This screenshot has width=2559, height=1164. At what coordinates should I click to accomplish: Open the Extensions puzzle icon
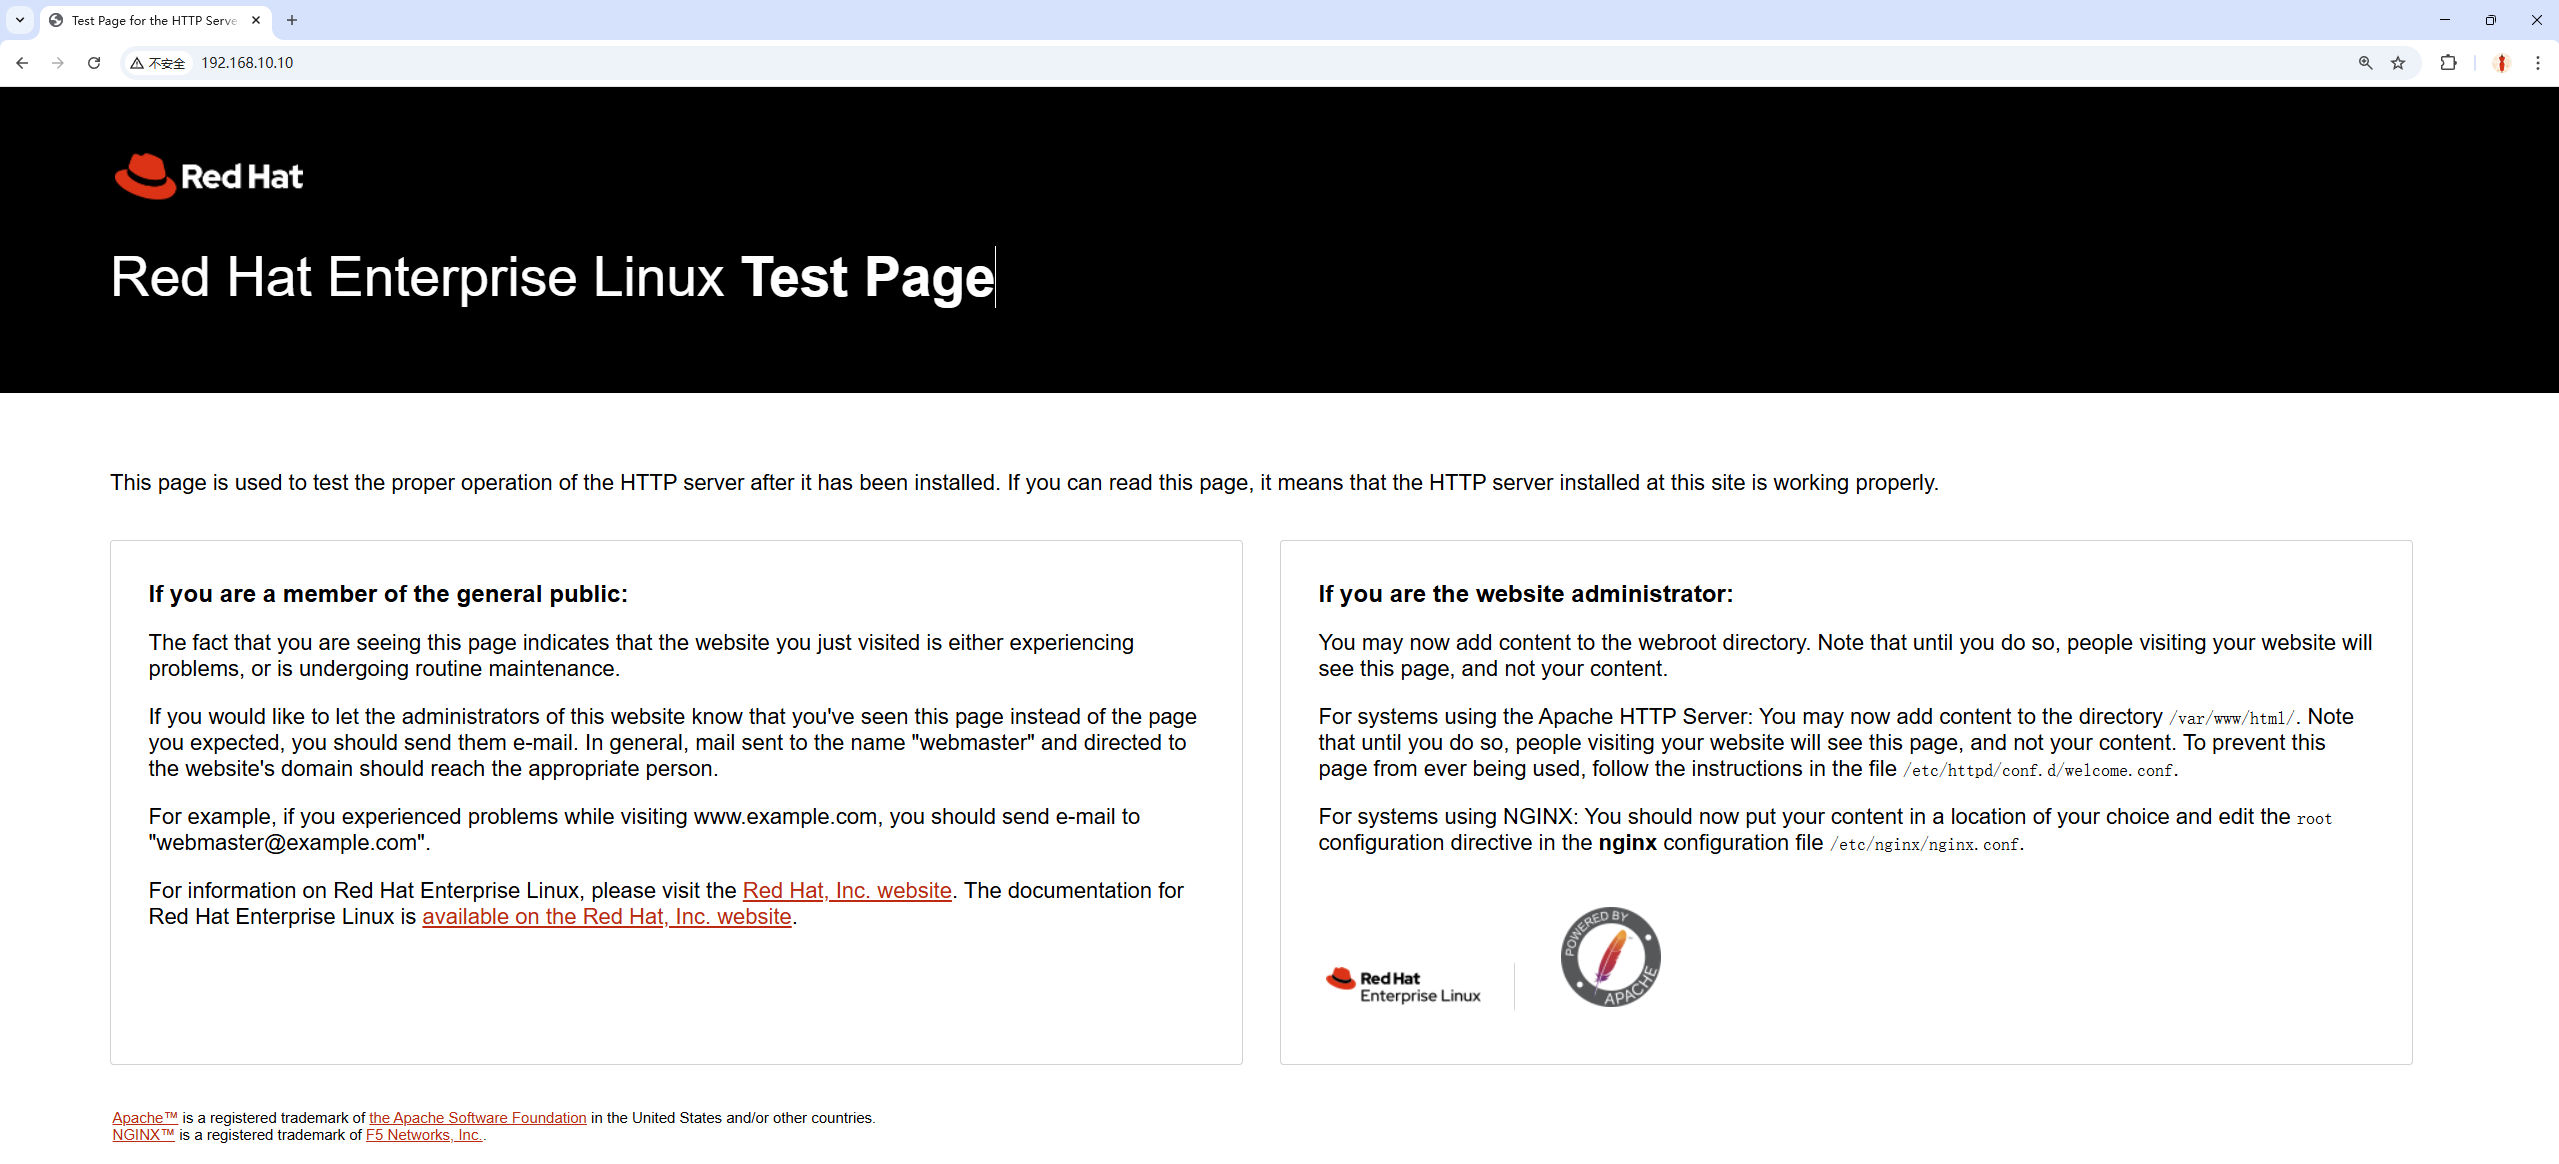2448,63
